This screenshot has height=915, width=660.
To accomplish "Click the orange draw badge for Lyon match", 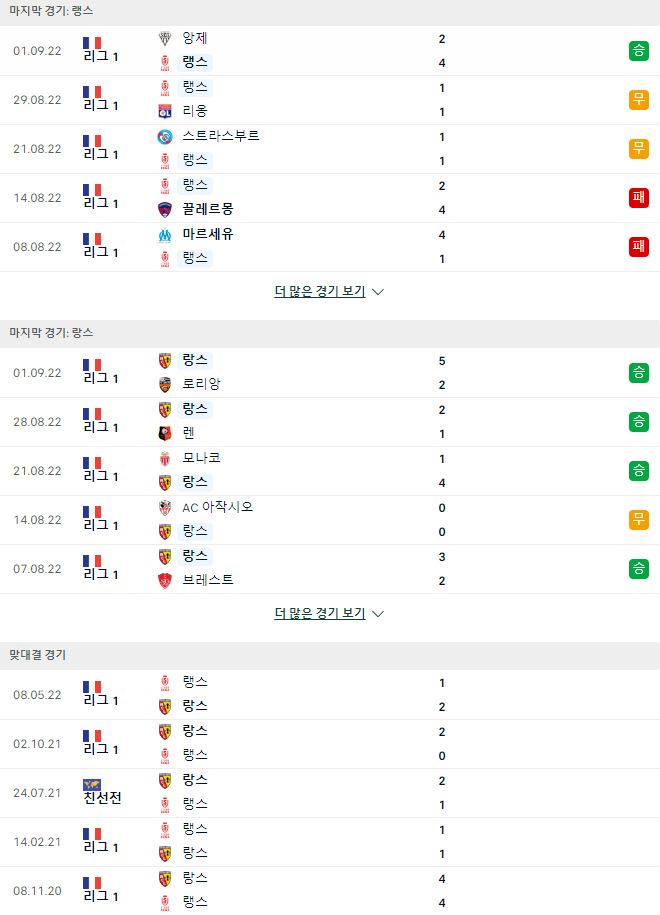I will tap(639, 100).
